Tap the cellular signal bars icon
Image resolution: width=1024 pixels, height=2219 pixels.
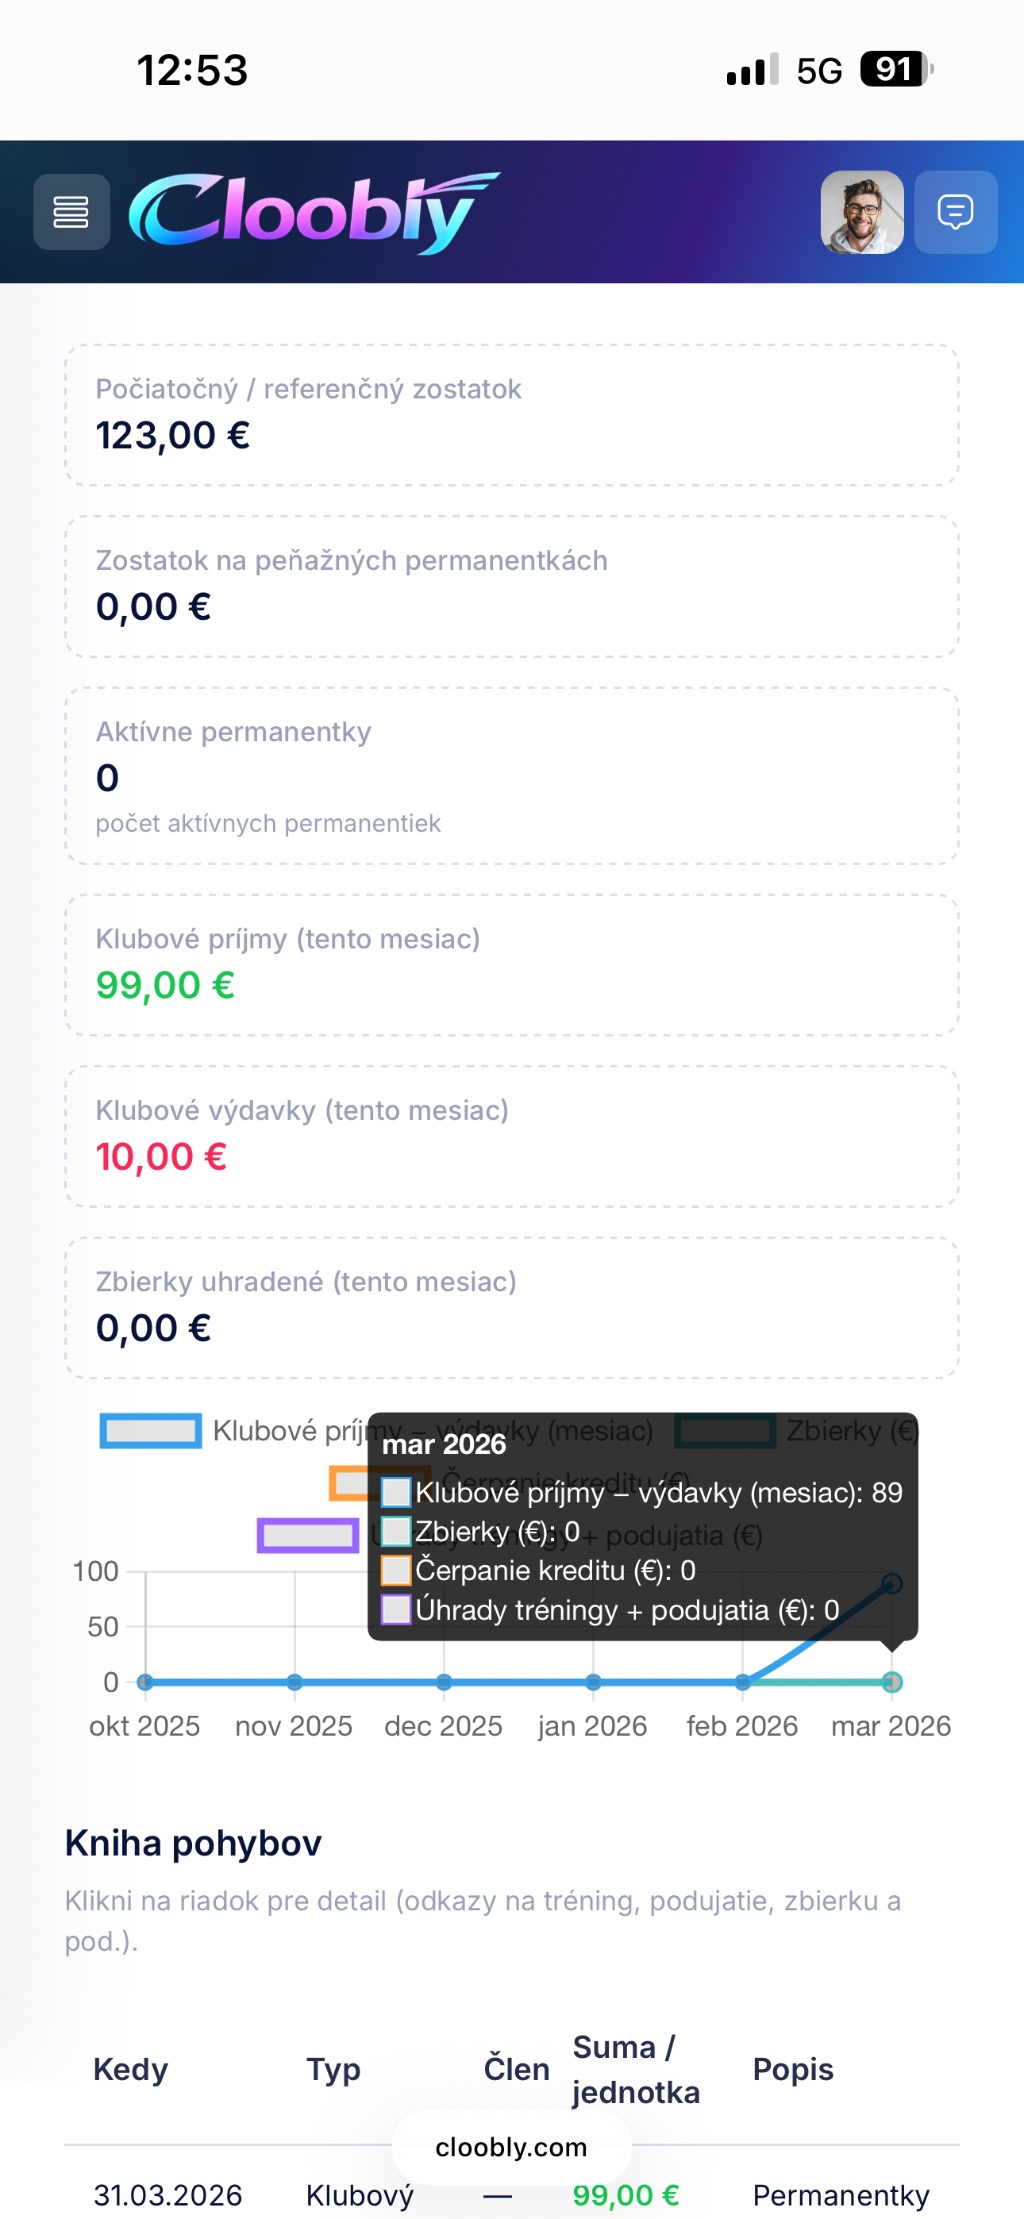click(x=752, y=70)
